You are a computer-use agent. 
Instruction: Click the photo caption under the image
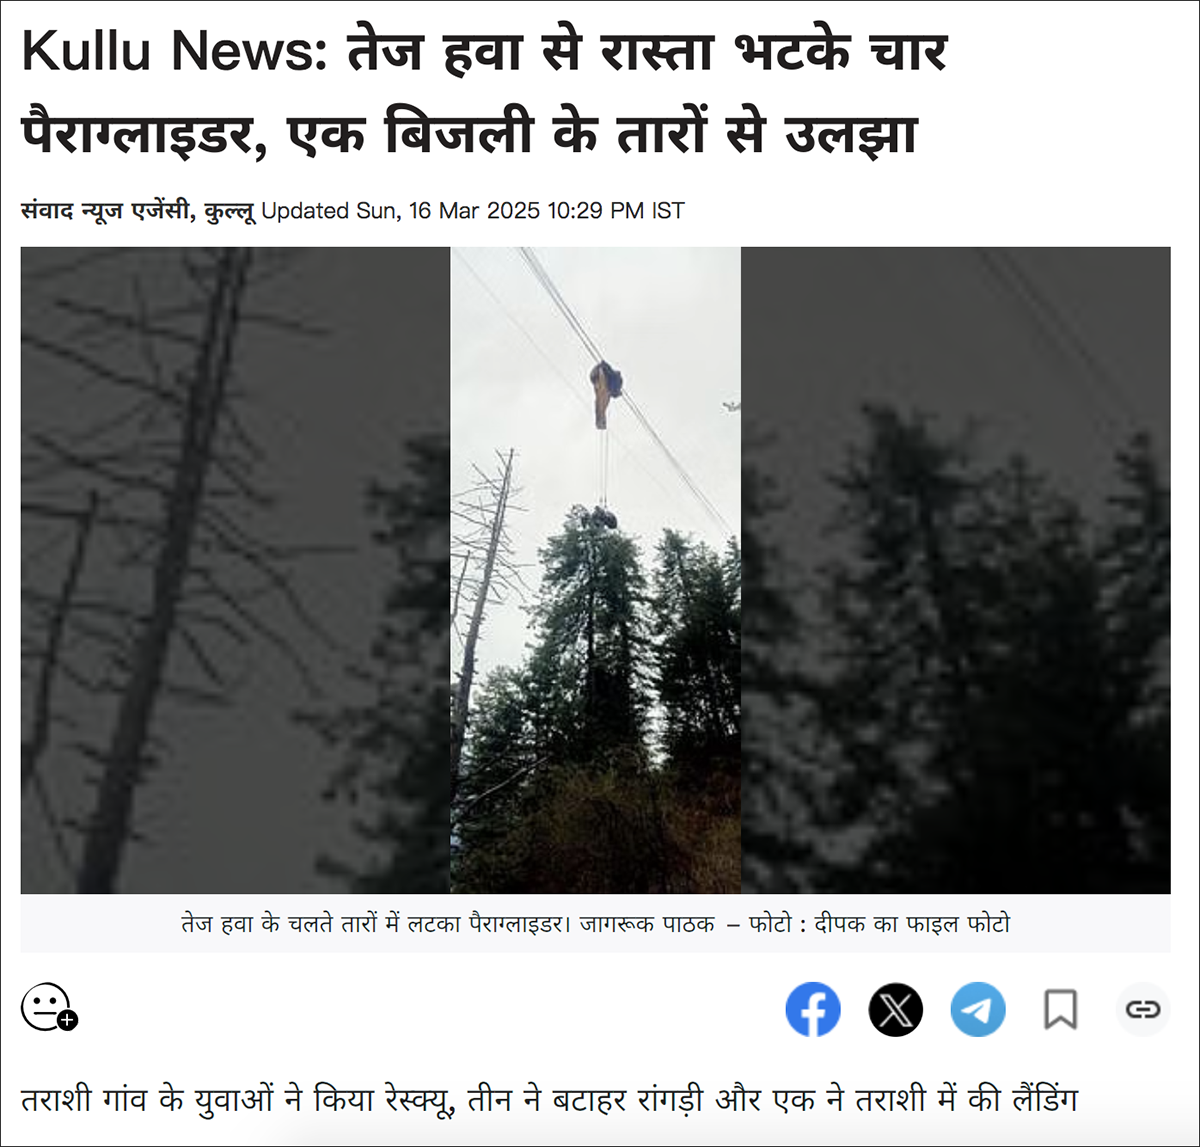596,924
